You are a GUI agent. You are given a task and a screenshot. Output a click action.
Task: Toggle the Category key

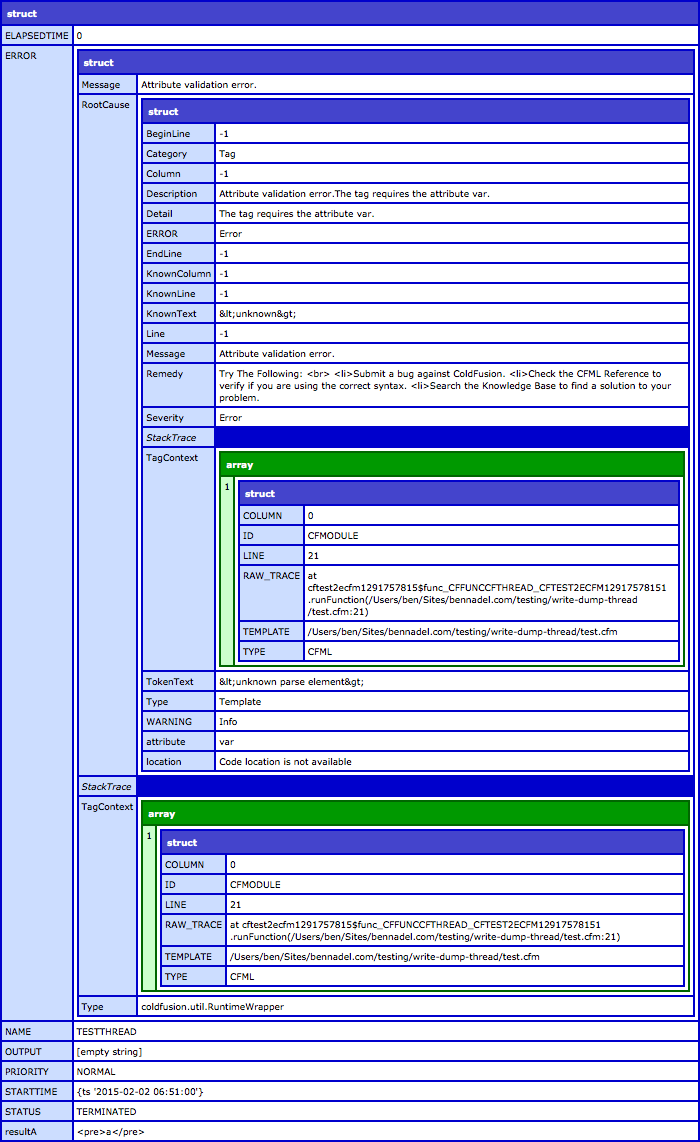(x=178, y=154)
